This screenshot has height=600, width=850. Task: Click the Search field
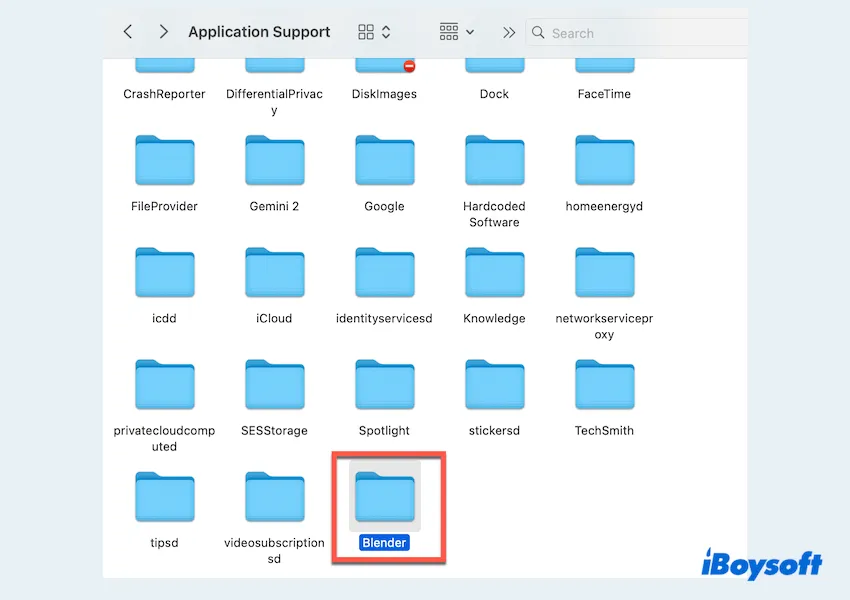point(636,33)
